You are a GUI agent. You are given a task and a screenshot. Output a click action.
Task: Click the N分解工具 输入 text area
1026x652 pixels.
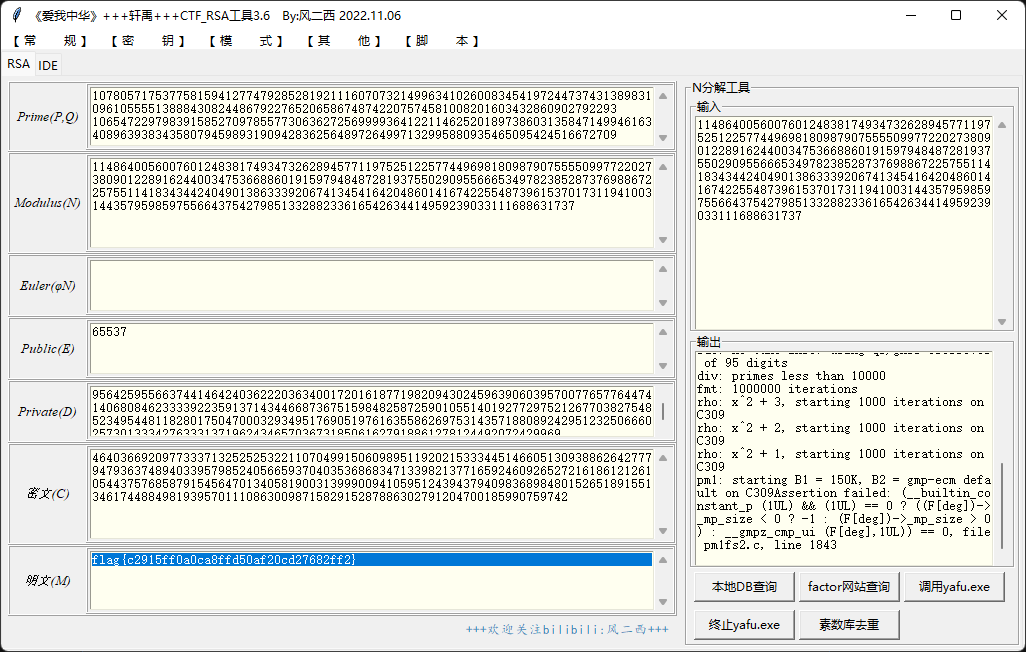(843, 222)
